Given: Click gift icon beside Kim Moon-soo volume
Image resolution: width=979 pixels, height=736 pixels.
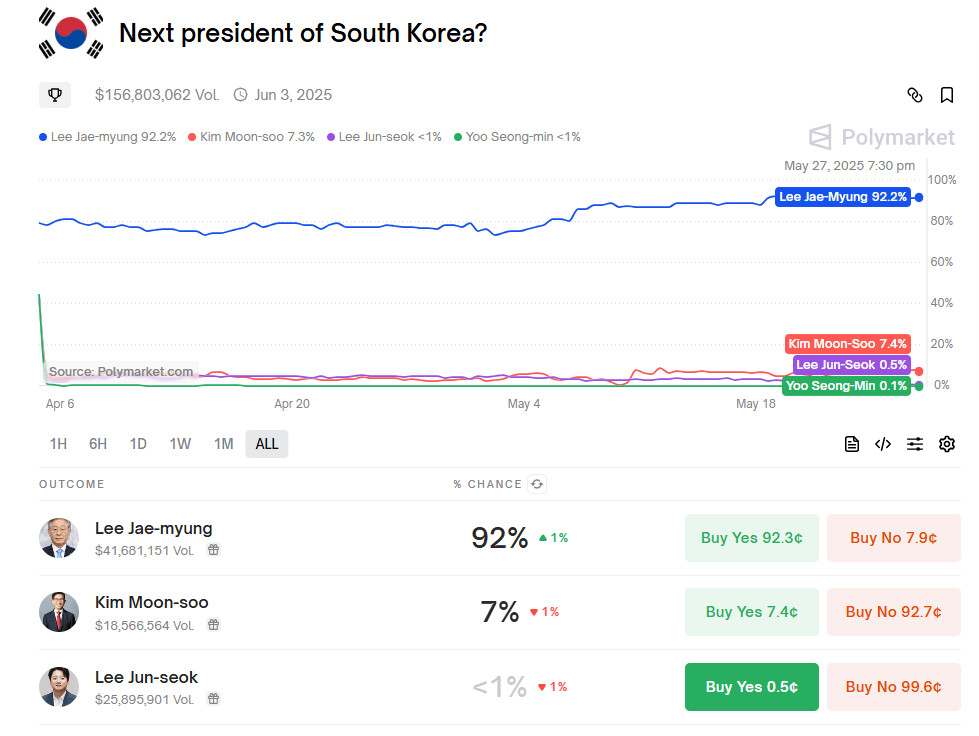Looking at the screenshot, I should click(x=213, y=625).
